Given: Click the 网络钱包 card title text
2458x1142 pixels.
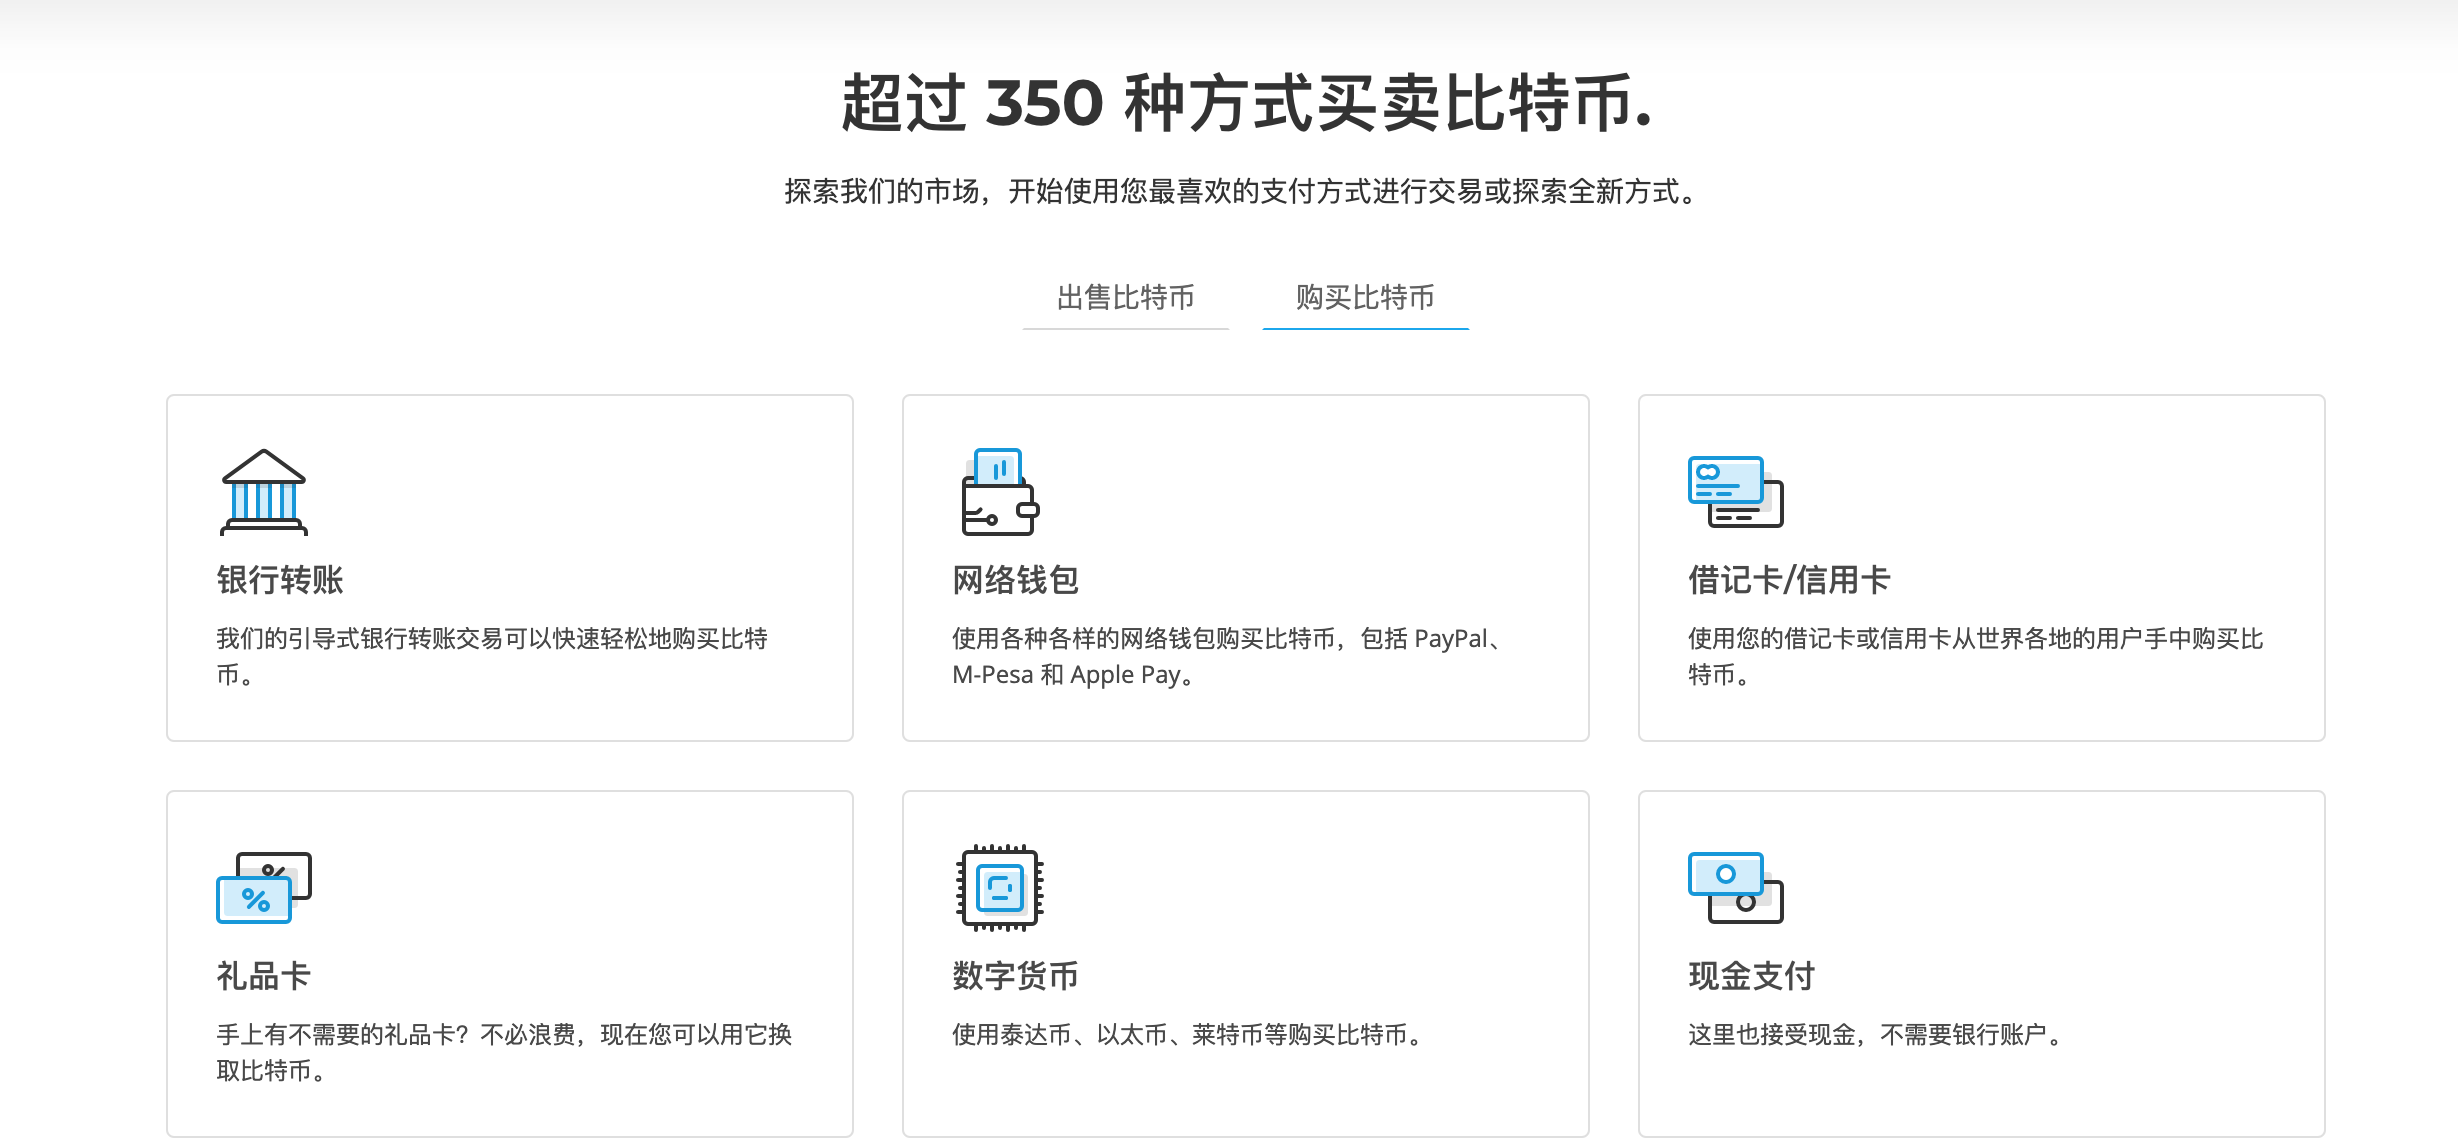Looking at the screenshot, I should 1017,580.
